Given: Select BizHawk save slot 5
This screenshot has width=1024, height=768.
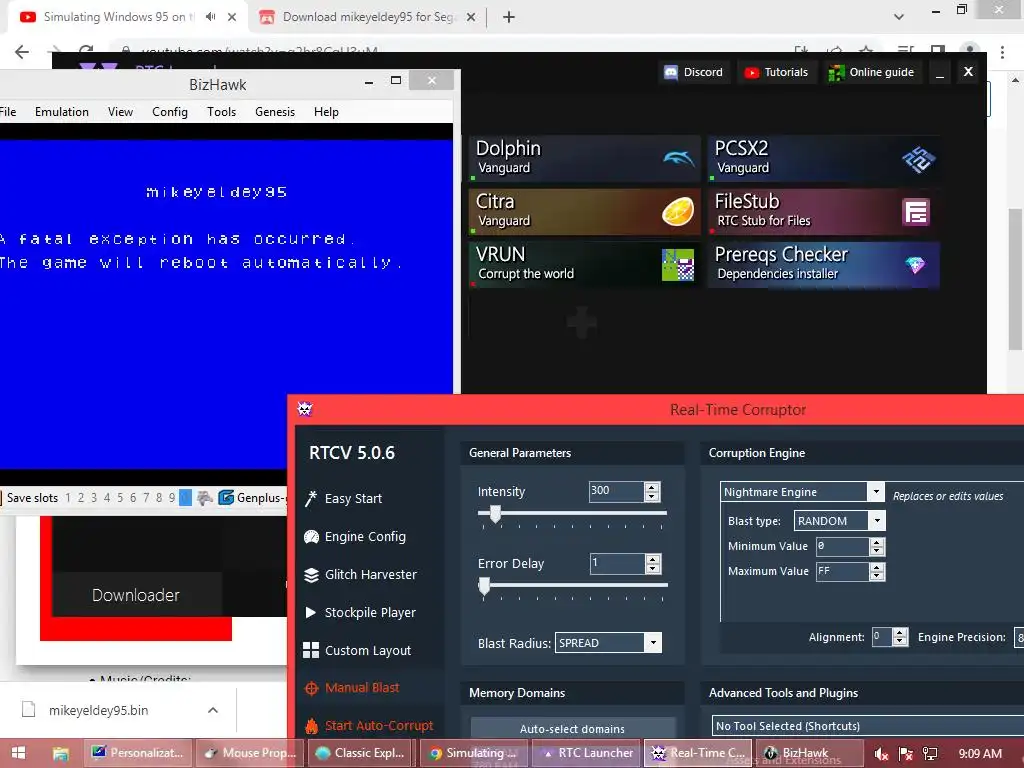Looking at the screenshot, I should 120,498.
